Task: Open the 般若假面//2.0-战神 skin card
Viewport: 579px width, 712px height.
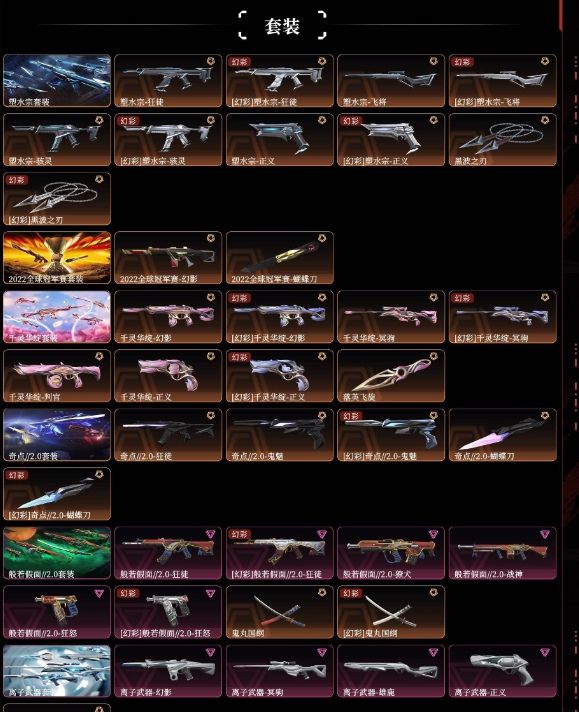Action: coord(503,553)
